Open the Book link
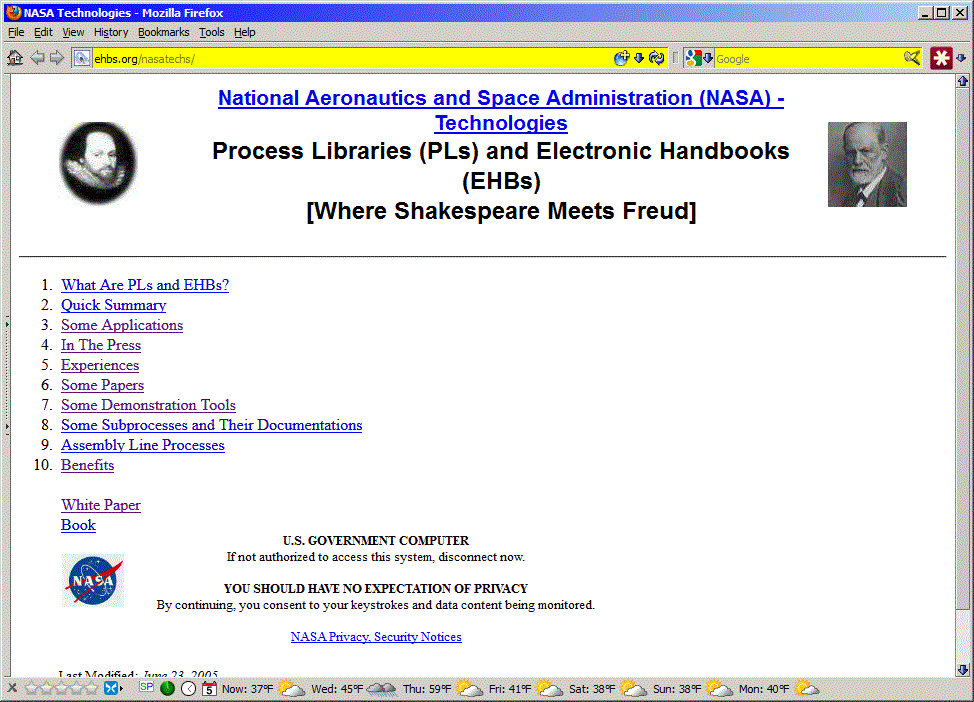Viewport: 974px width, 702px height. tap(78, 525)
